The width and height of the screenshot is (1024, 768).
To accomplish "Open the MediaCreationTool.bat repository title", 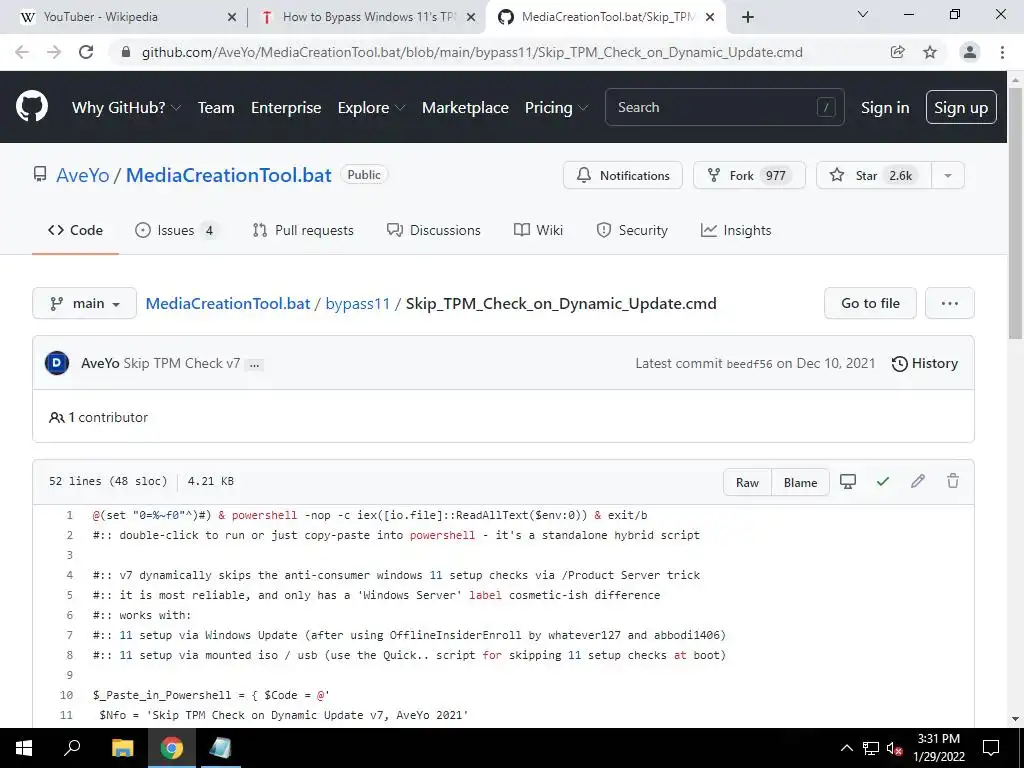I will click(x=229, y=175).
